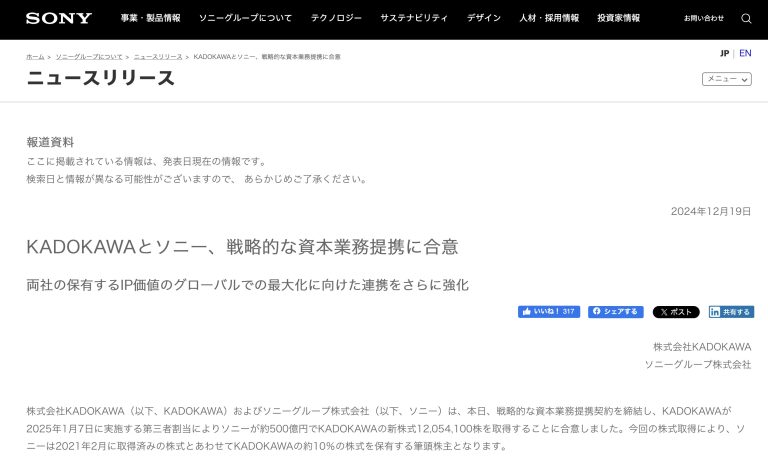Click ニュースリリース breadcrumb link
The width and height of the screenshot is (768, 461).
coord(158,57)
